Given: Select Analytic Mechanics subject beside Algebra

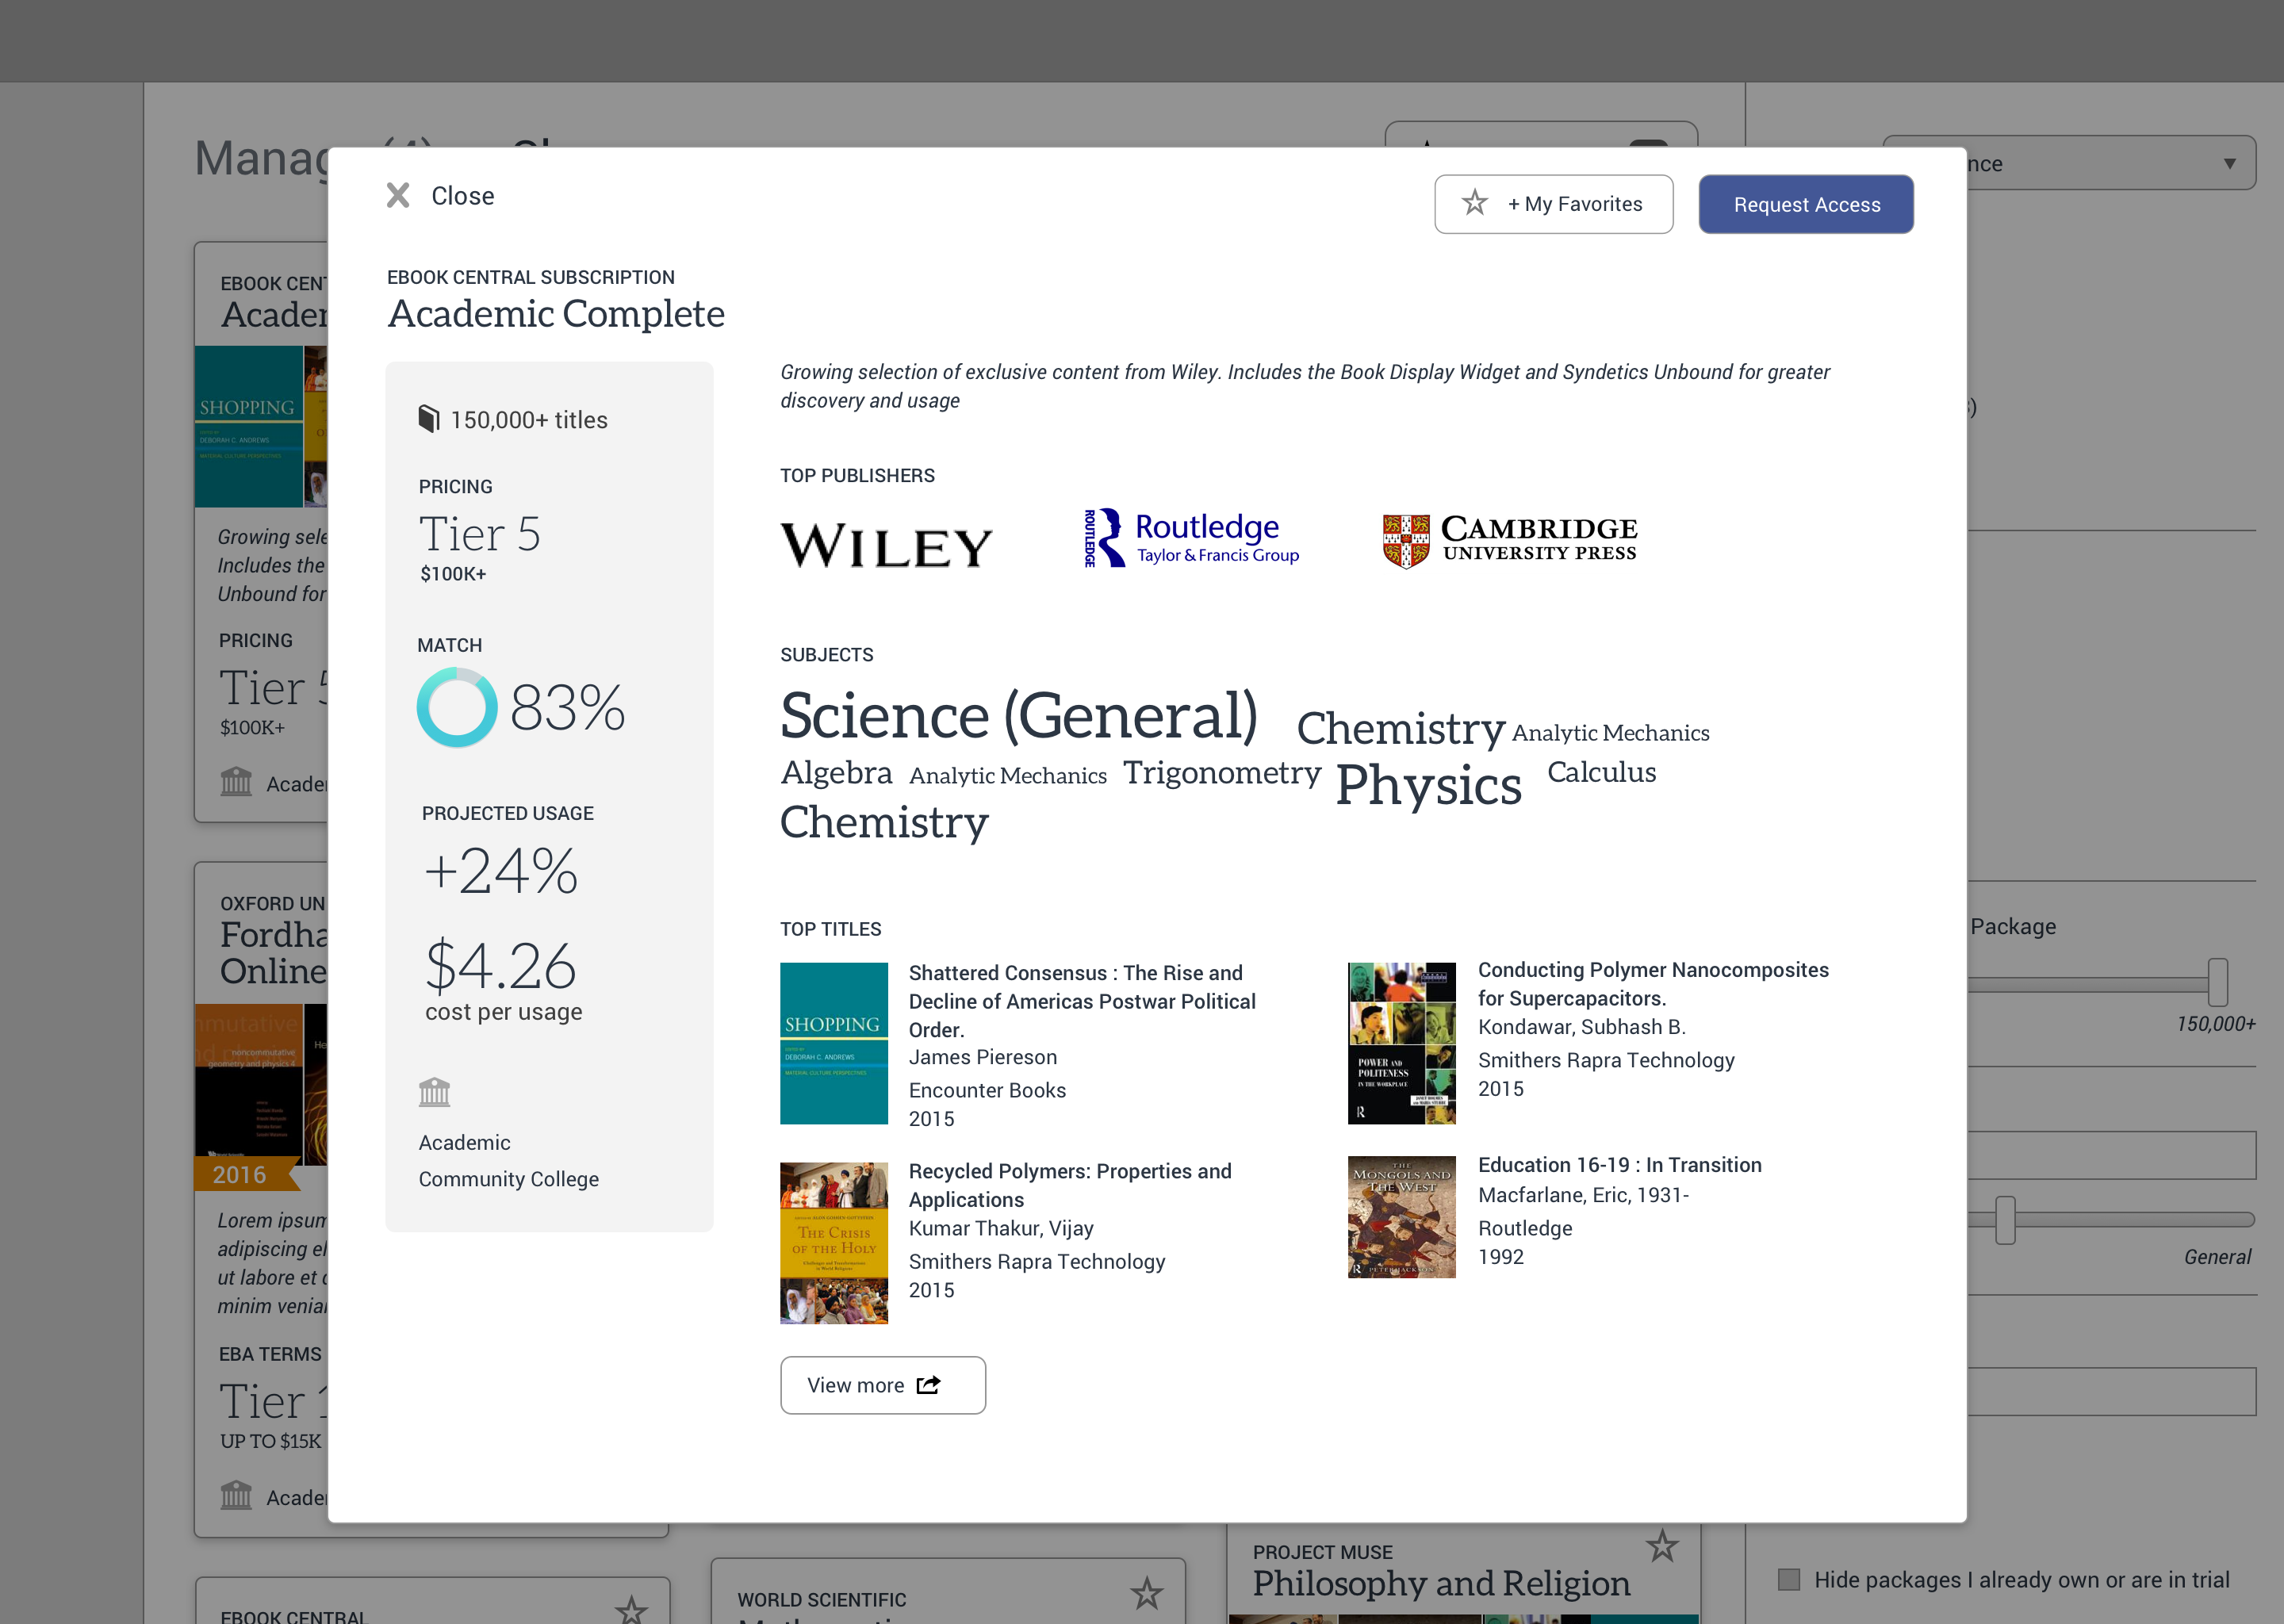Looking at the screenshot, I should click(x=1008, y=775).
